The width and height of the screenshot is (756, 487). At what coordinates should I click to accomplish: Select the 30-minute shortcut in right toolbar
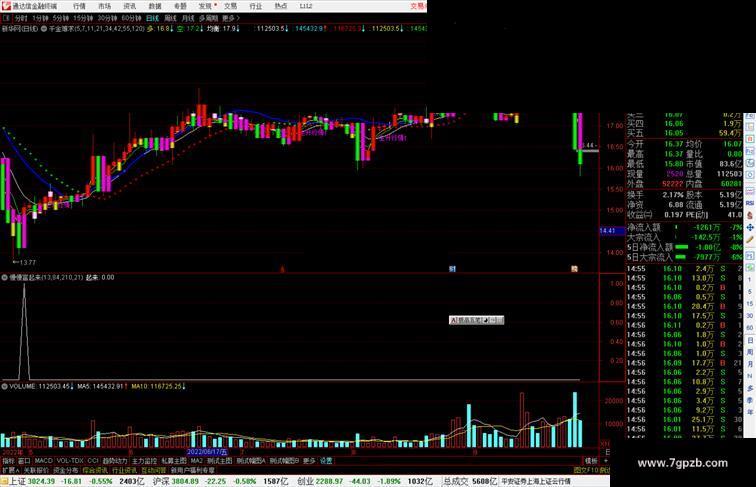click(750, 316)
